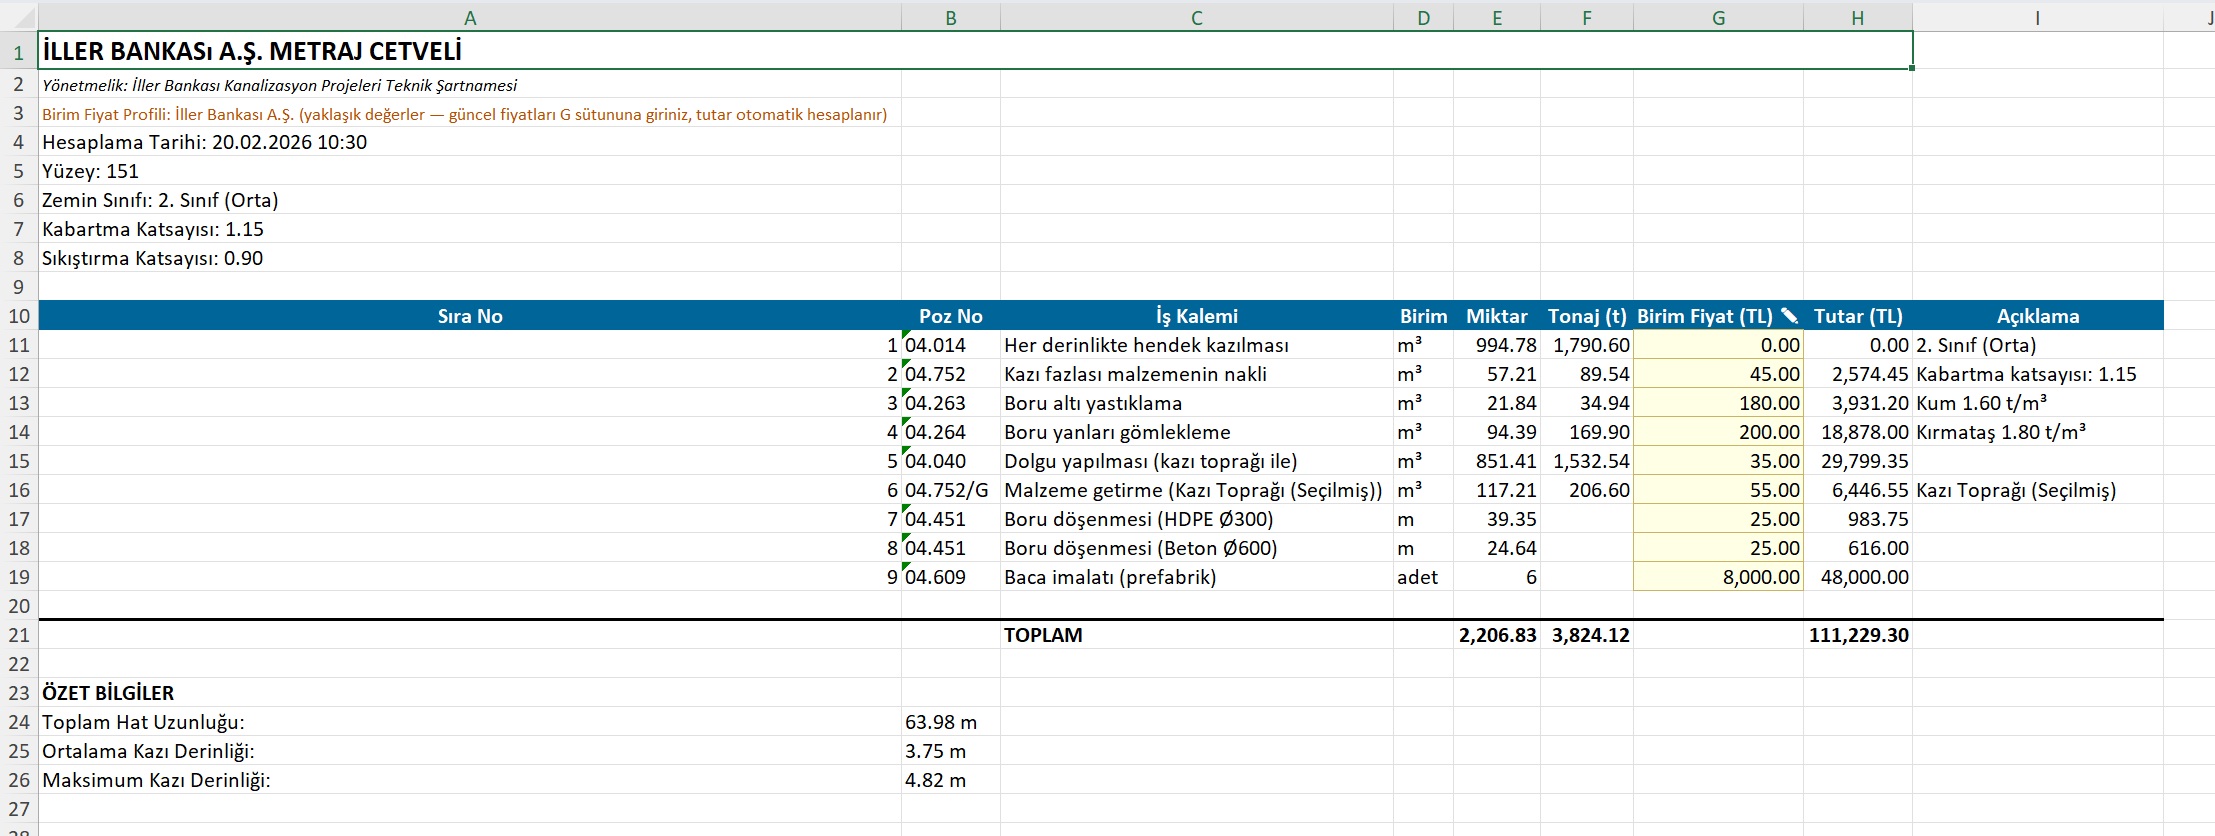Click the İş Kalemi table header
This screenshot has width=2215, height=836.
point(1196,316)
